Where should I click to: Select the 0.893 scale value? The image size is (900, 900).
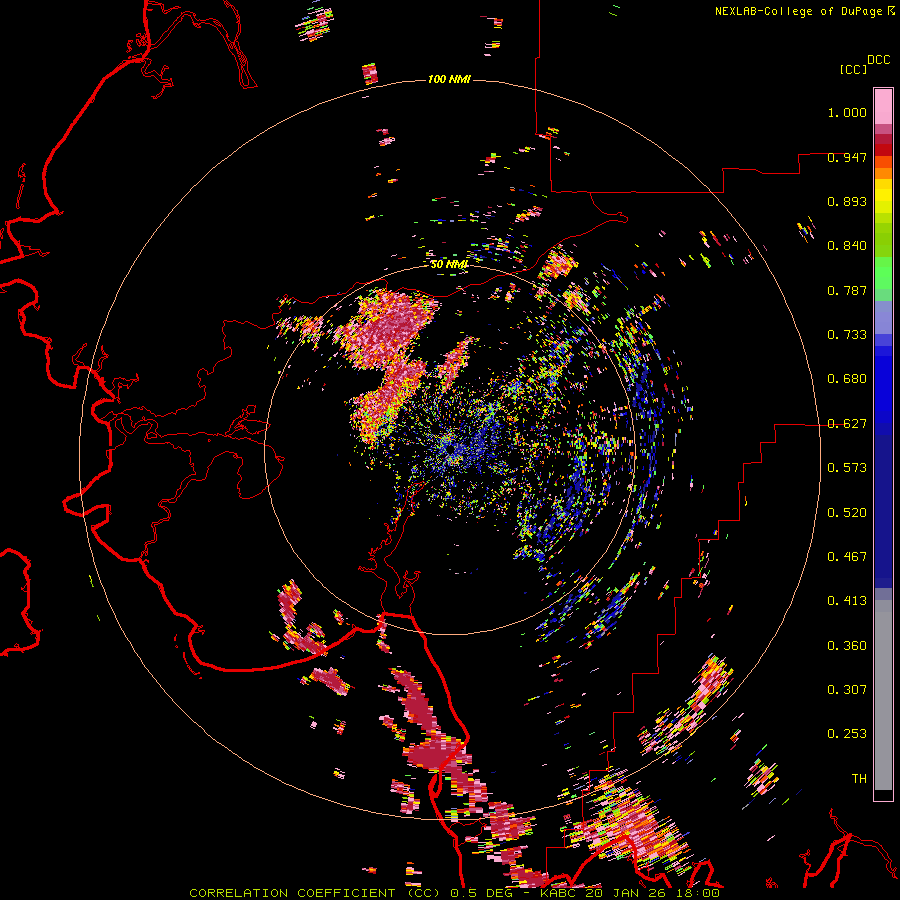pyautogui.click(x=847, y=201)
